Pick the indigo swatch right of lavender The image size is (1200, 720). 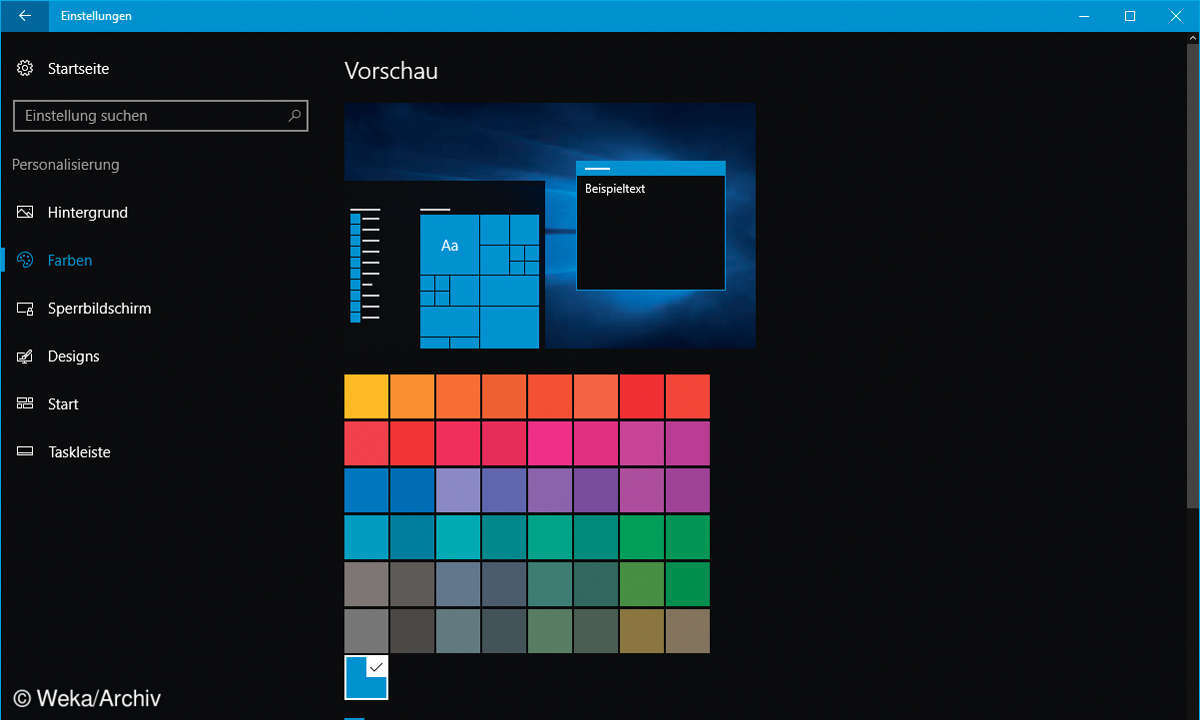(504, 490)
